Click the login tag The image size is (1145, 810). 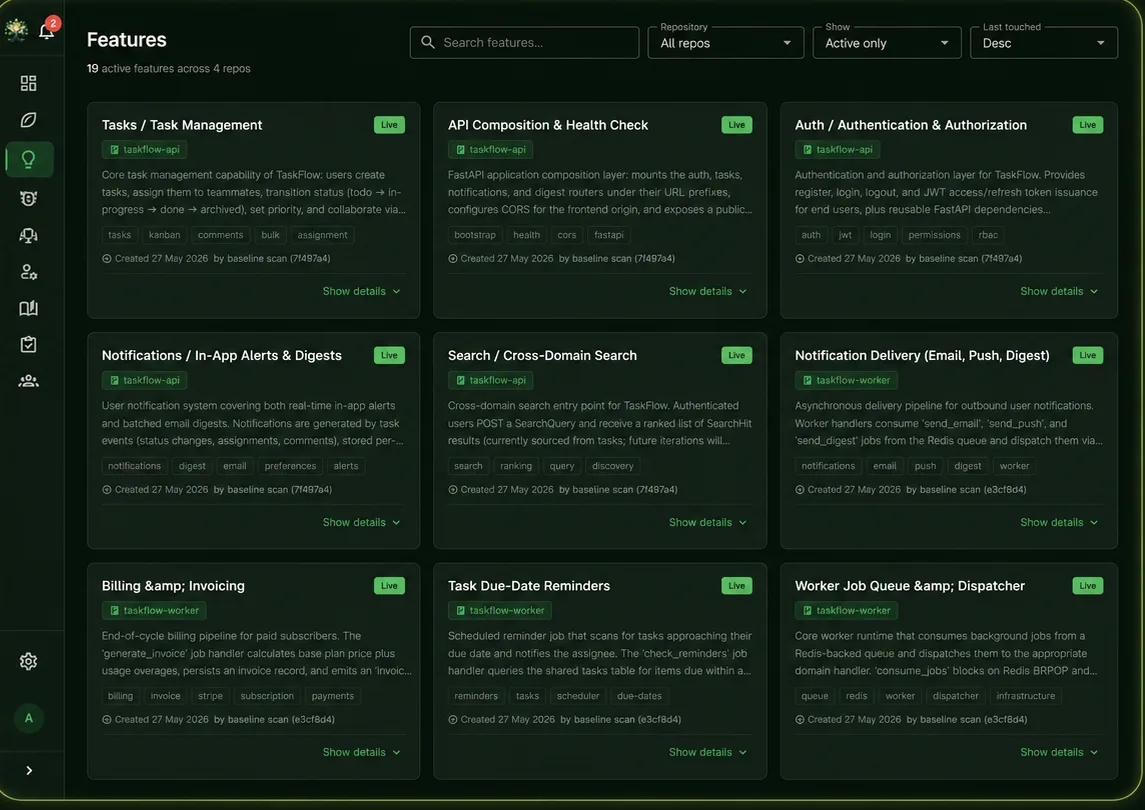880,235
